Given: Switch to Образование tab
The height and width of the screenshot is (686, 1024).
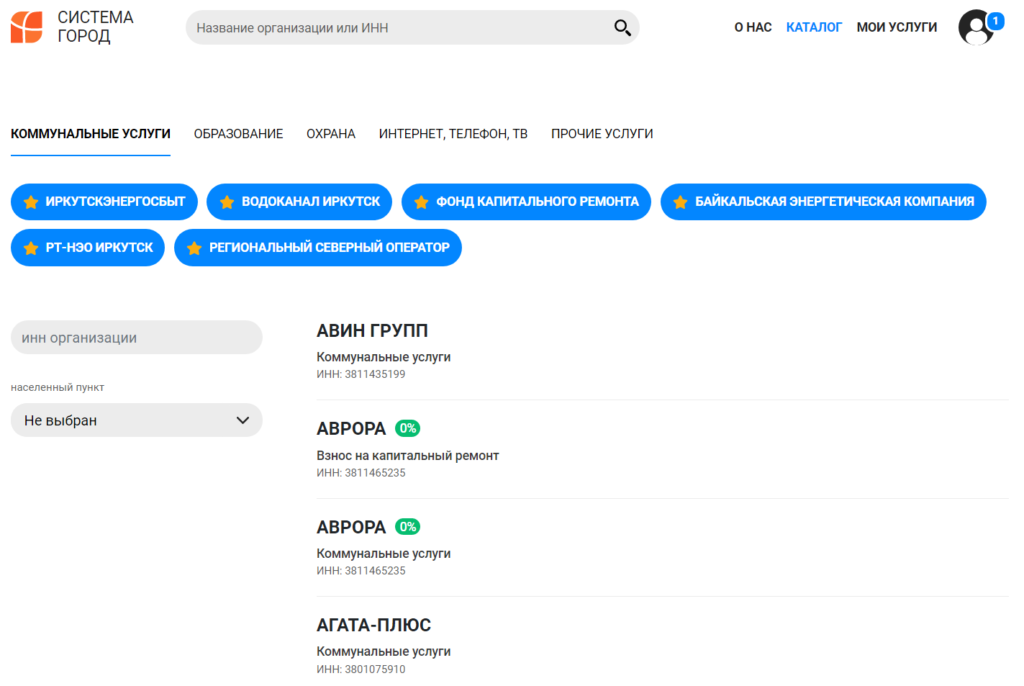Looking at the screenshot, I should click(x=238, y=134).
